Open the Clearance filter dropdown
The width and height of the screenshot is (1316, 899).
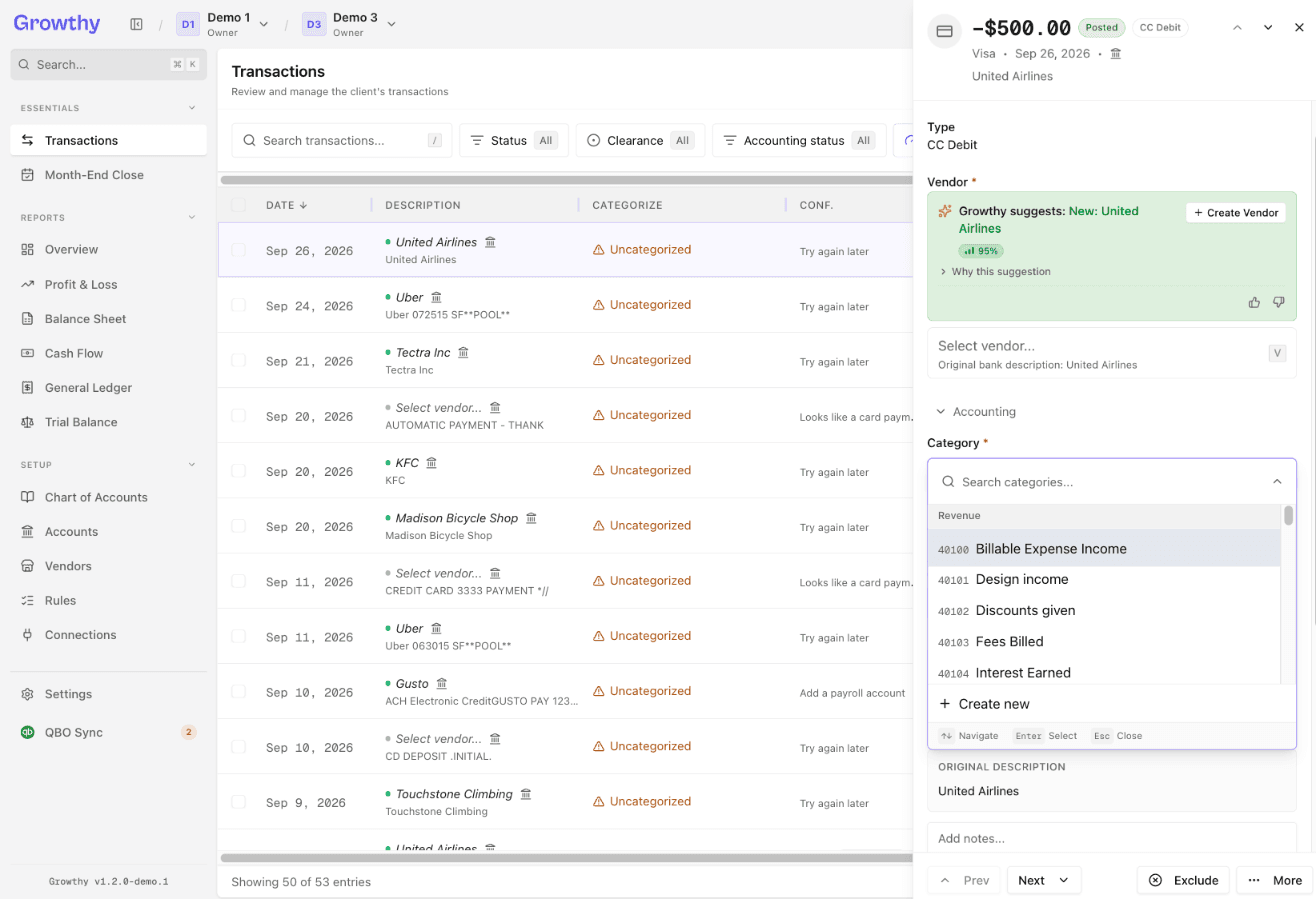click(x=640, y=141)
